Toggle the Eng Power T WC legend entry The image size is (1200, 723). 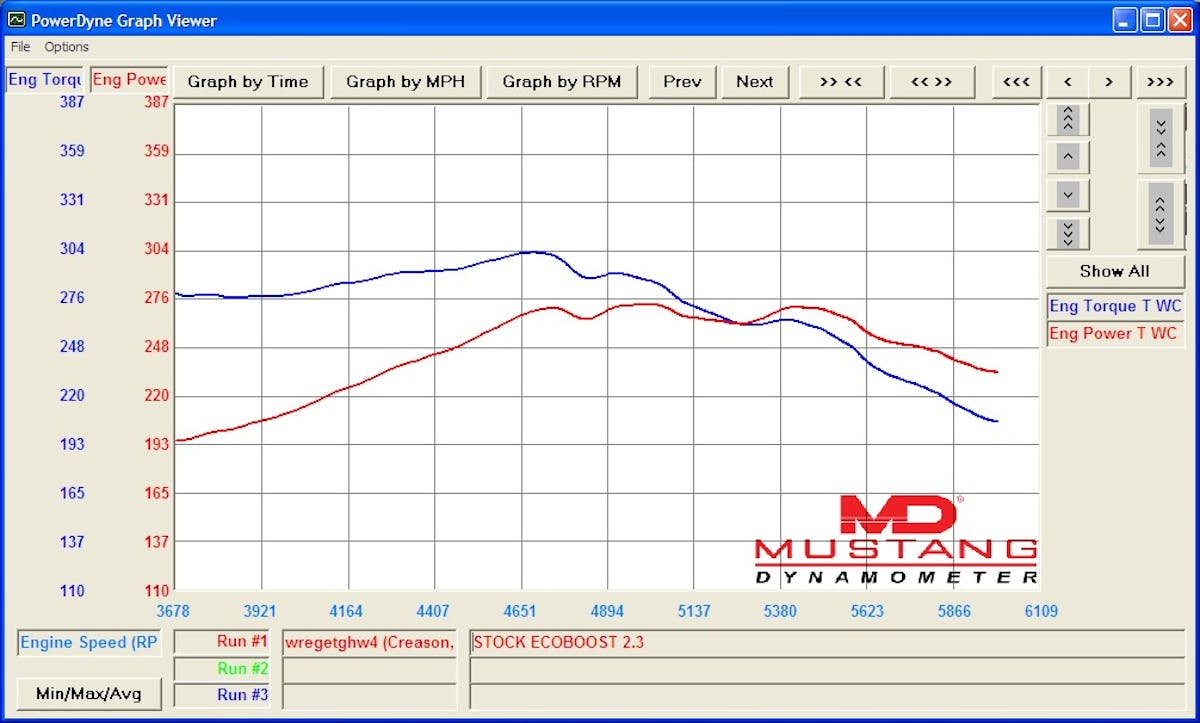point(1114,333)
